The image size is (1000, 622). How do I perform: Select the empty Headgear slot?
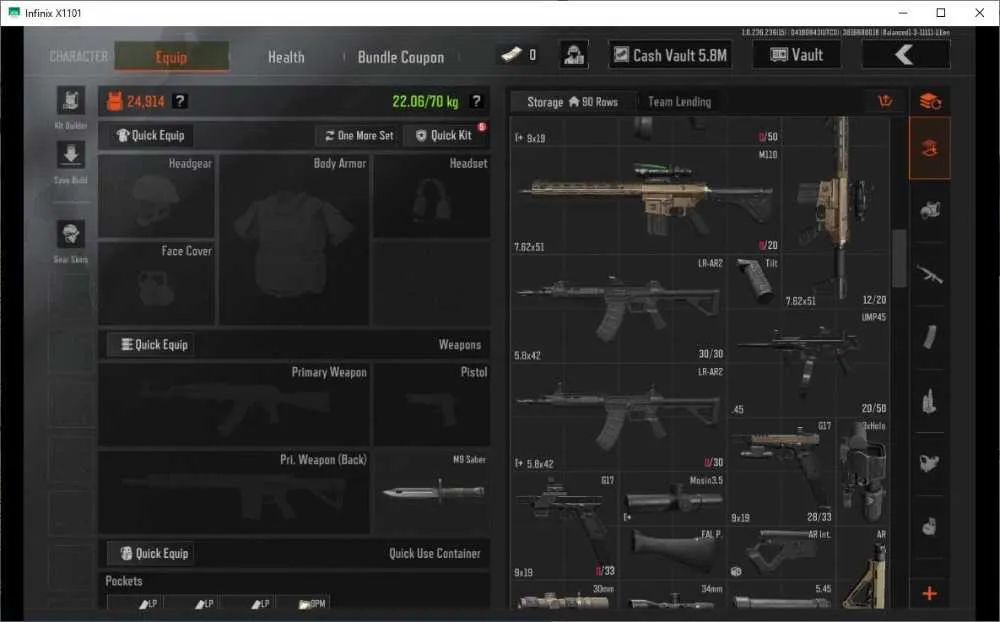tap(156, 196)
